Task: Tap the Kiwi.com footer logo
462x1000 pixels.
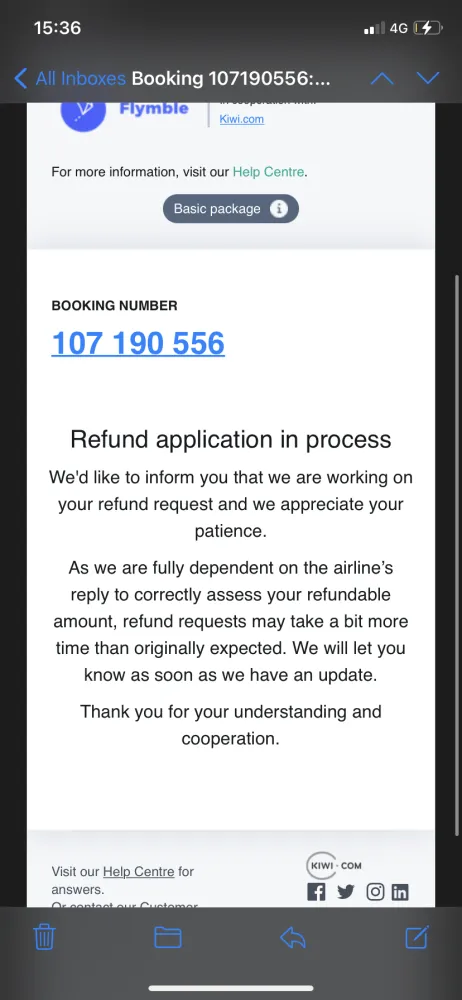Action: tap(334, 865)
